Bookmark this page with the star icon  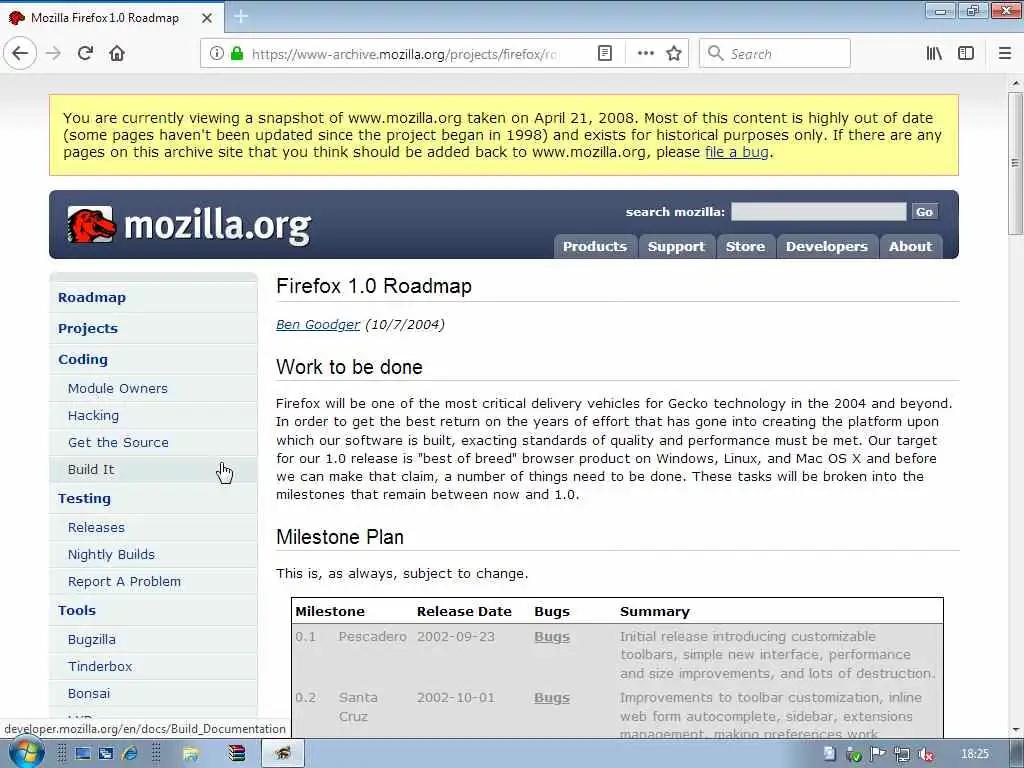point(674,54)
